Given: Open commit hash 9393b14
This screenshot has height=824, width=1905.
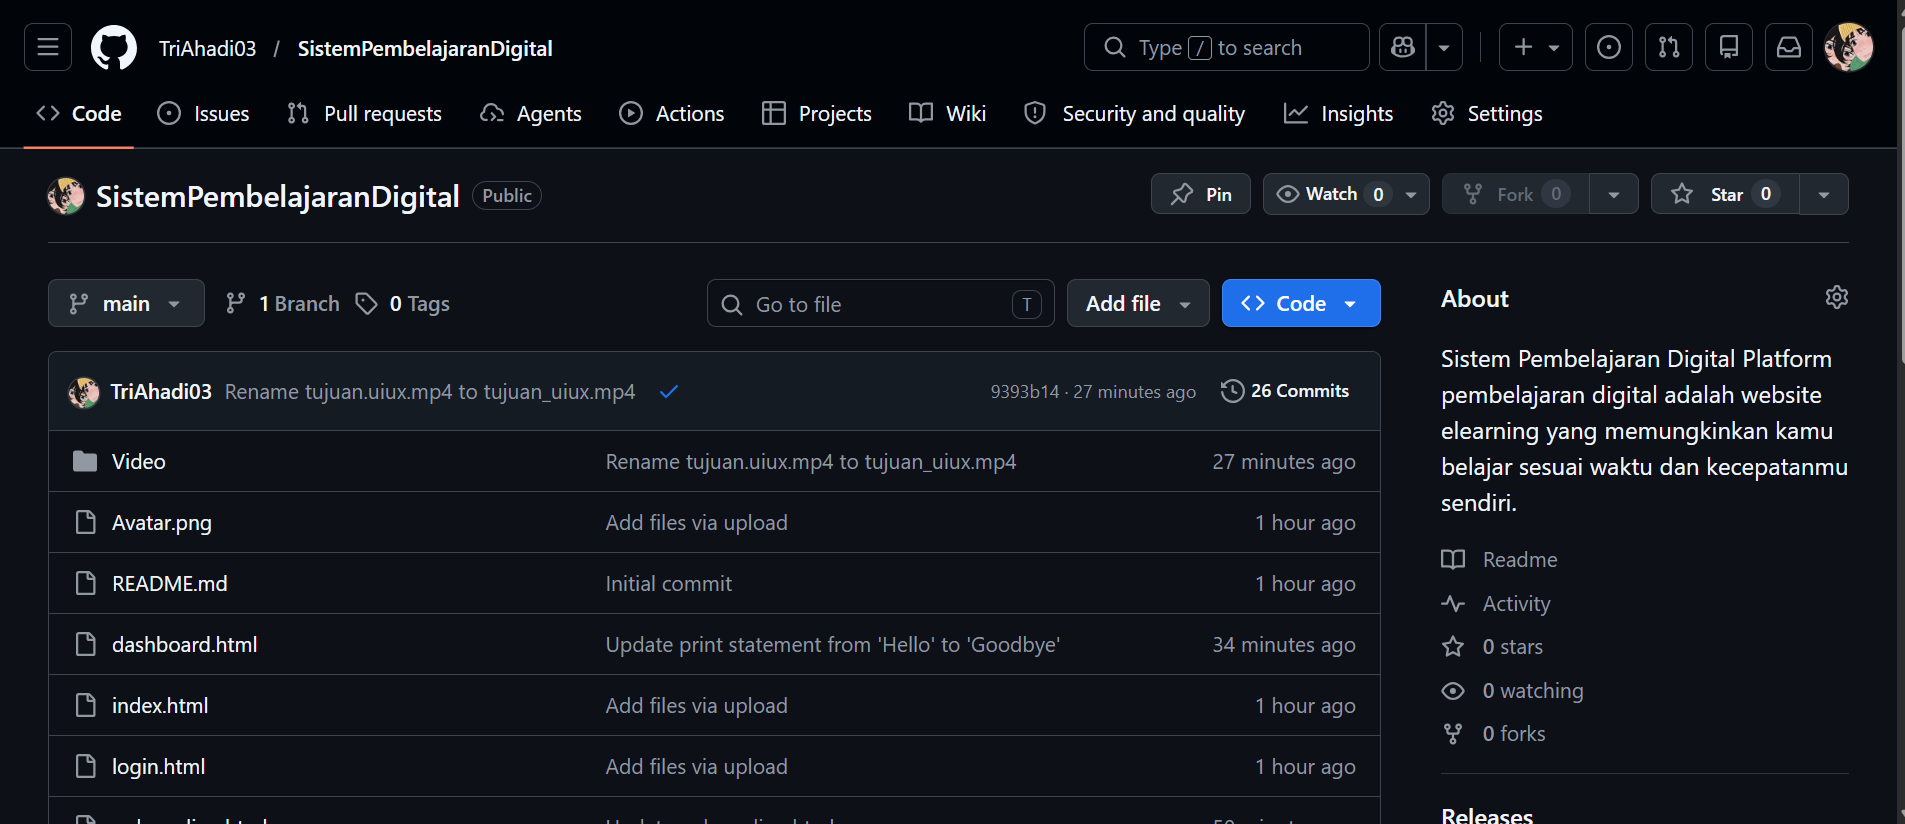Looking at the screenshot, I should pos(1025,392).
